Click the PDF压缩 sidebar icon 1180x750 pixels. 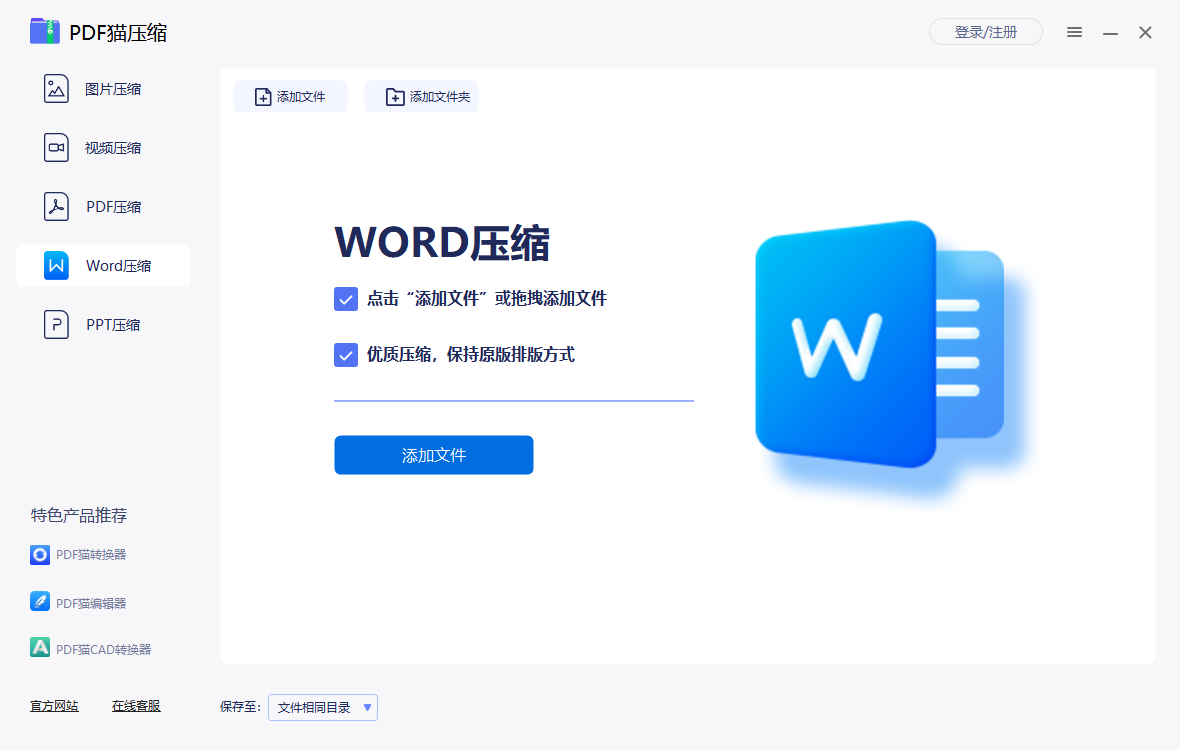pyautogui.click(x=56, y=206)
